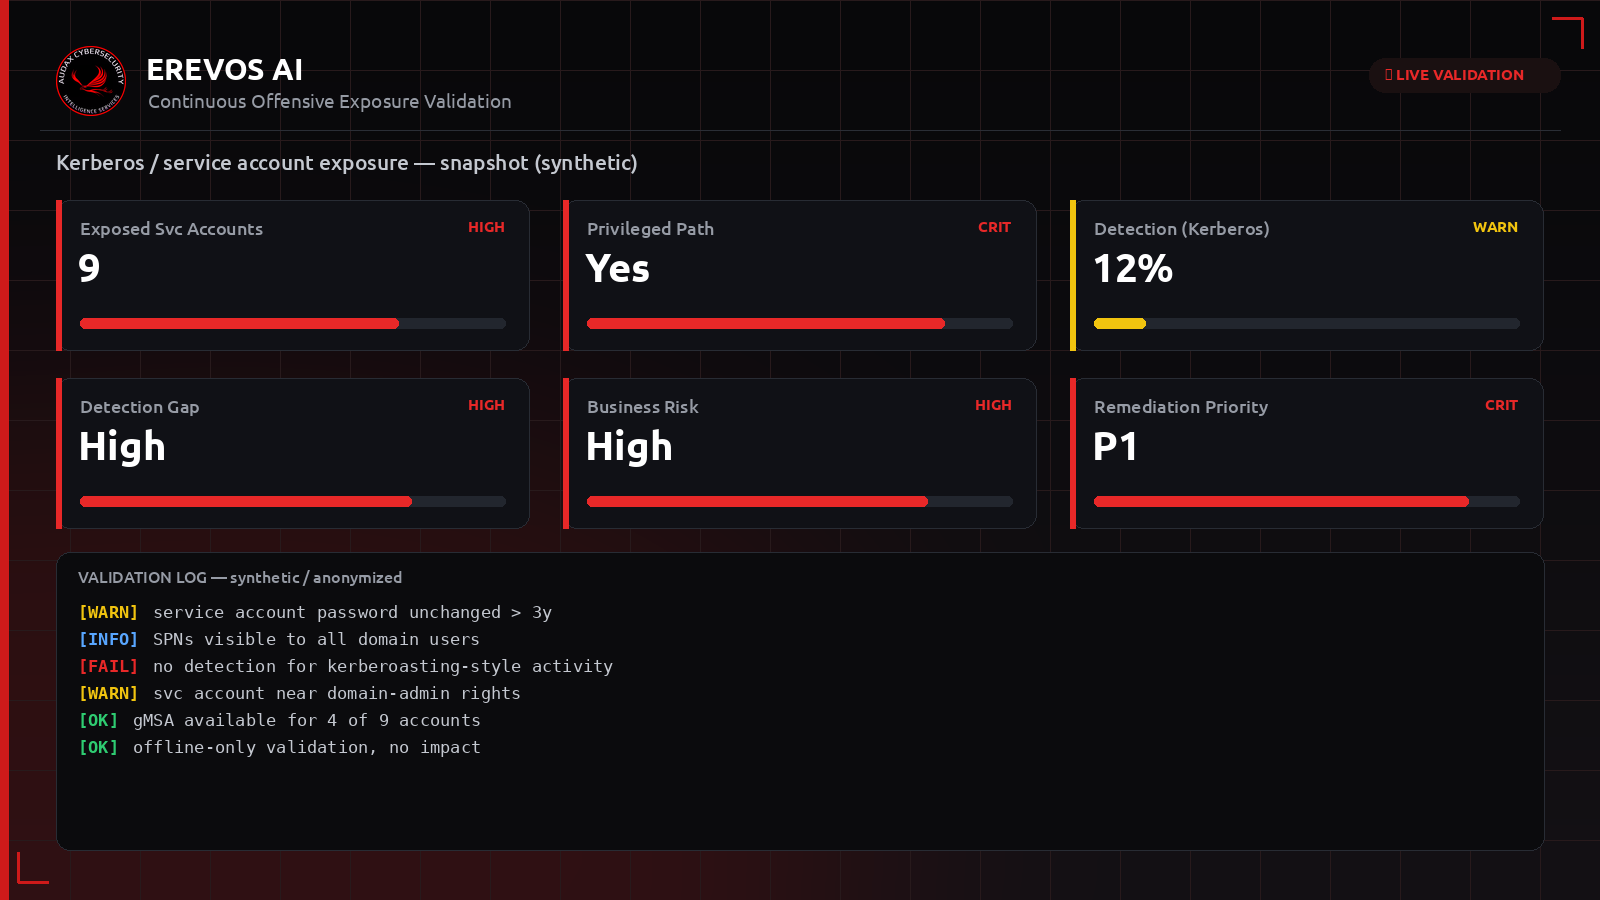Select the FAIL log line about kerberoasting
The height and width of the screenshot is (900, 1600).
[346, 666]
